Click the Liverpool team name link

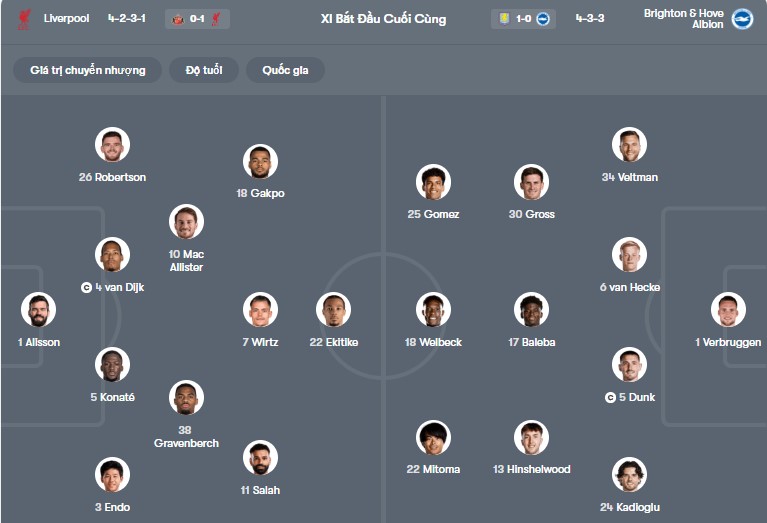66,19
